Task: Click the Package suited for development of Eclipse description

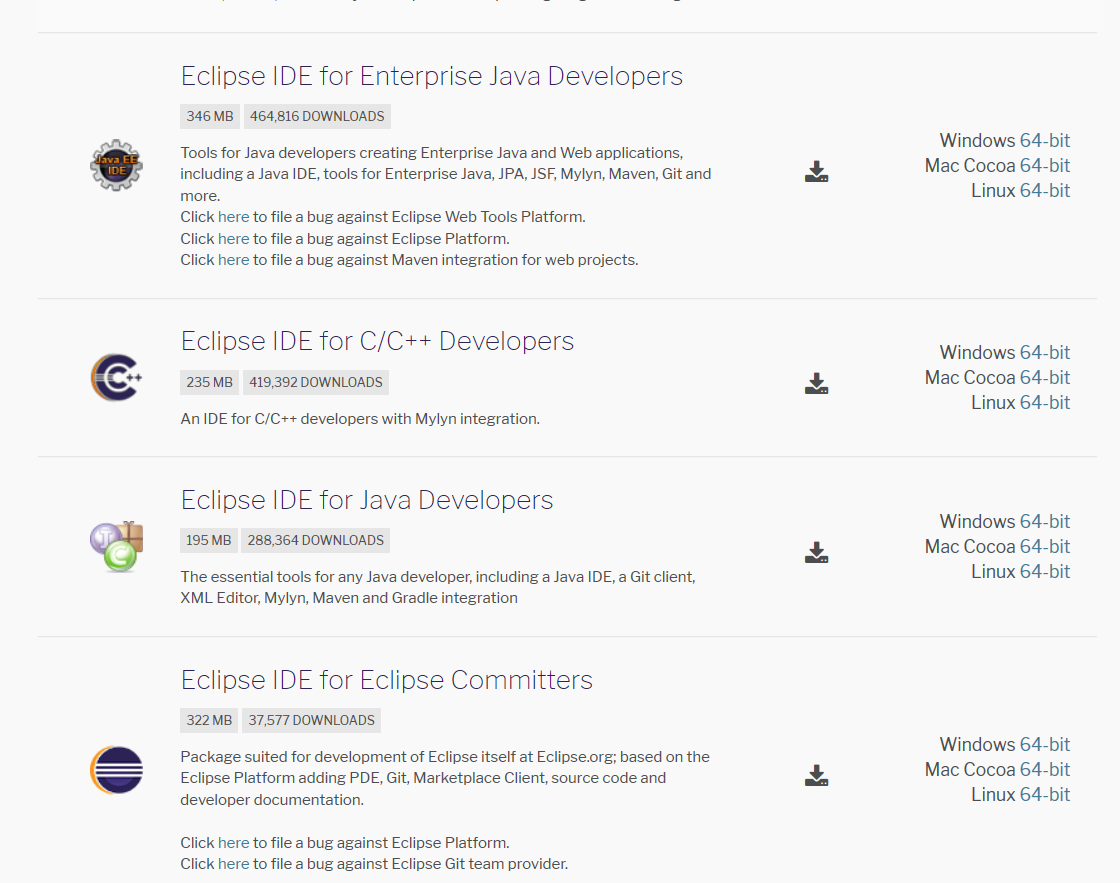Action: 445,778
